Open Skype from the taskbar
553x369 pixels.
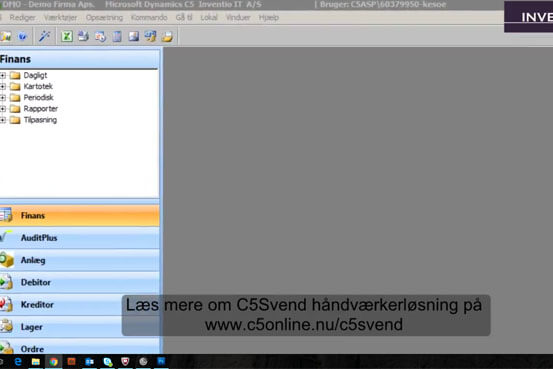108,362
